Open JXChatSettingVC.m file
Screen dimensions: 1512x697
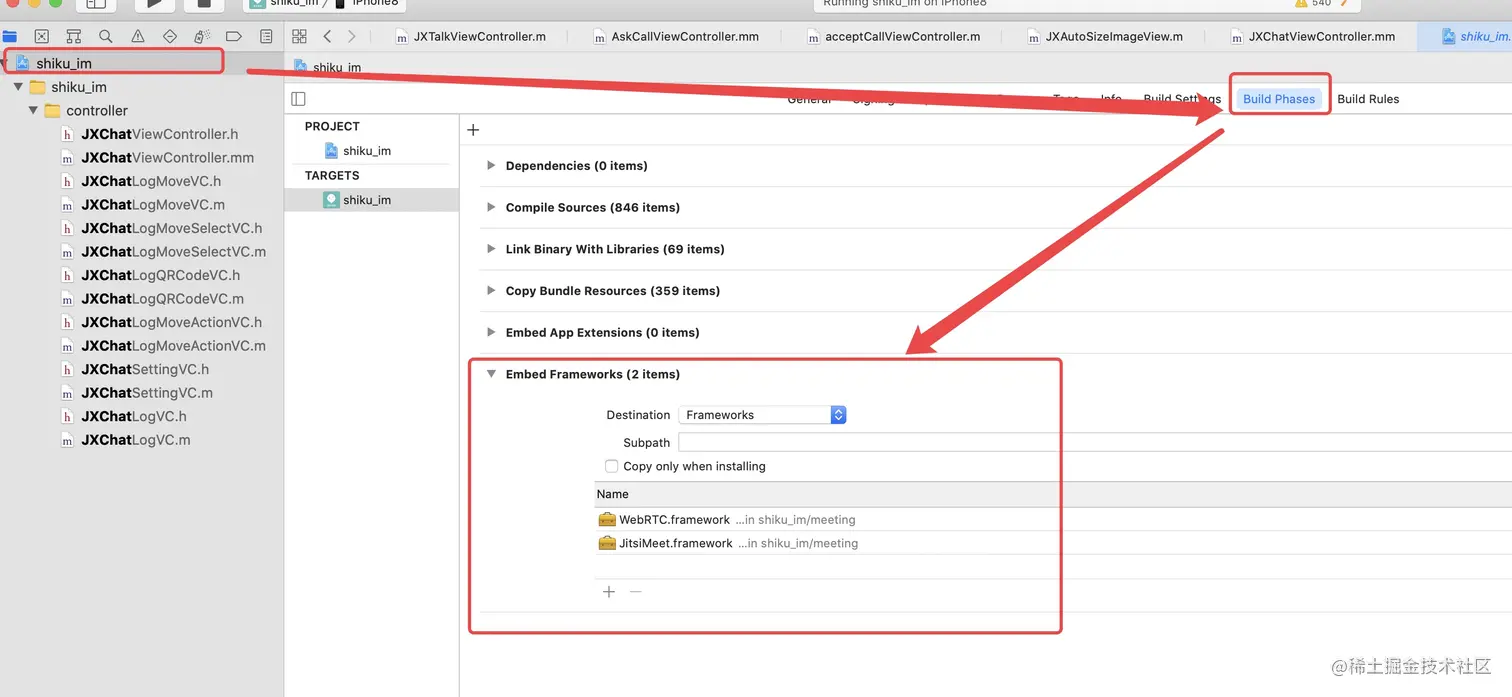pyautogui.click(x=147, y=393)
